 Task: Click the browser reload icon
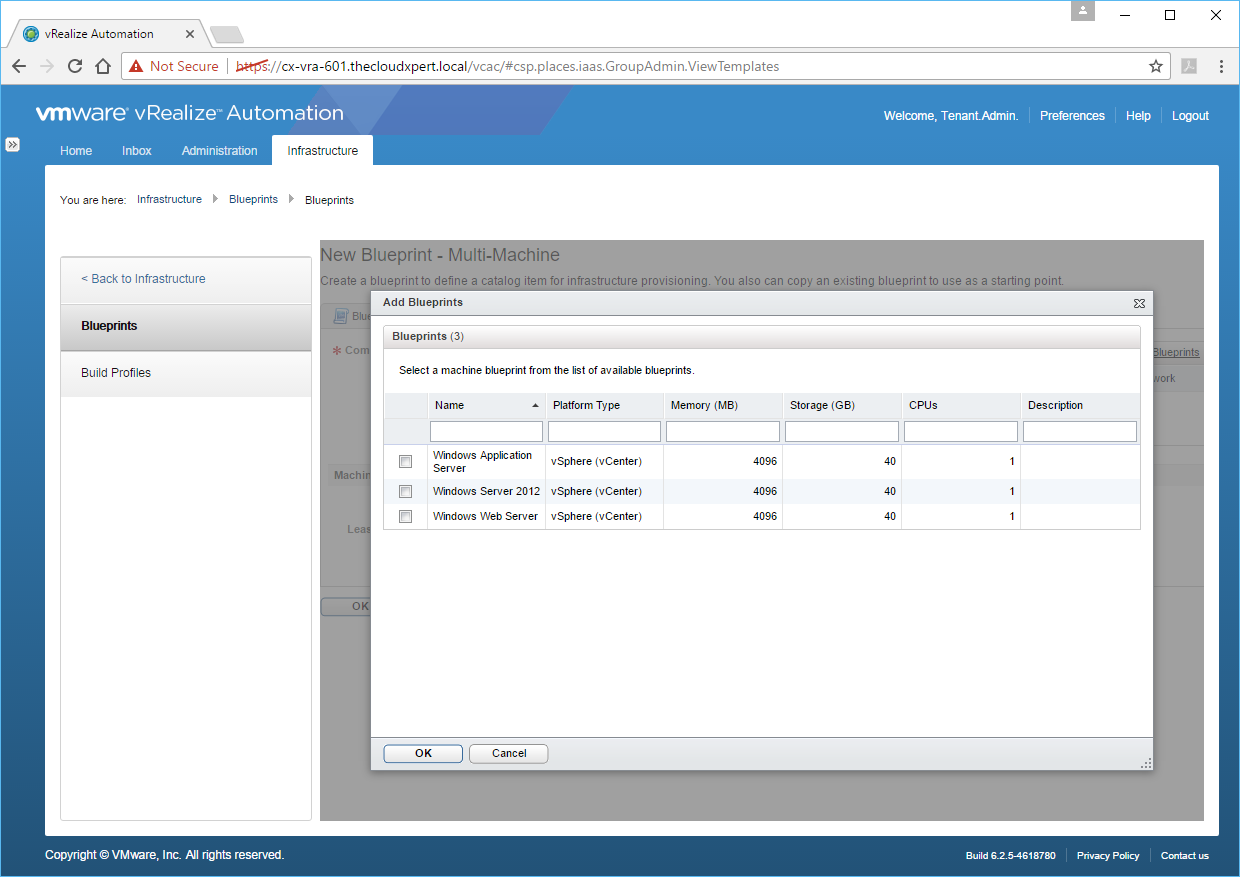tap(75, 67)
